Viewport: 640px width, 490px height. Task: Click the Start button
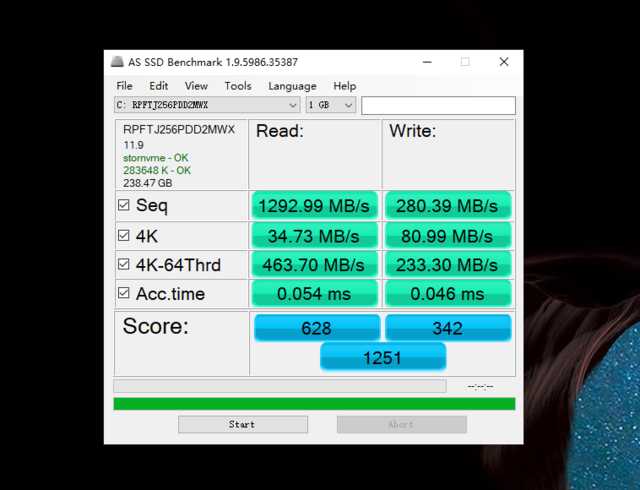click(x=243, y=424)
